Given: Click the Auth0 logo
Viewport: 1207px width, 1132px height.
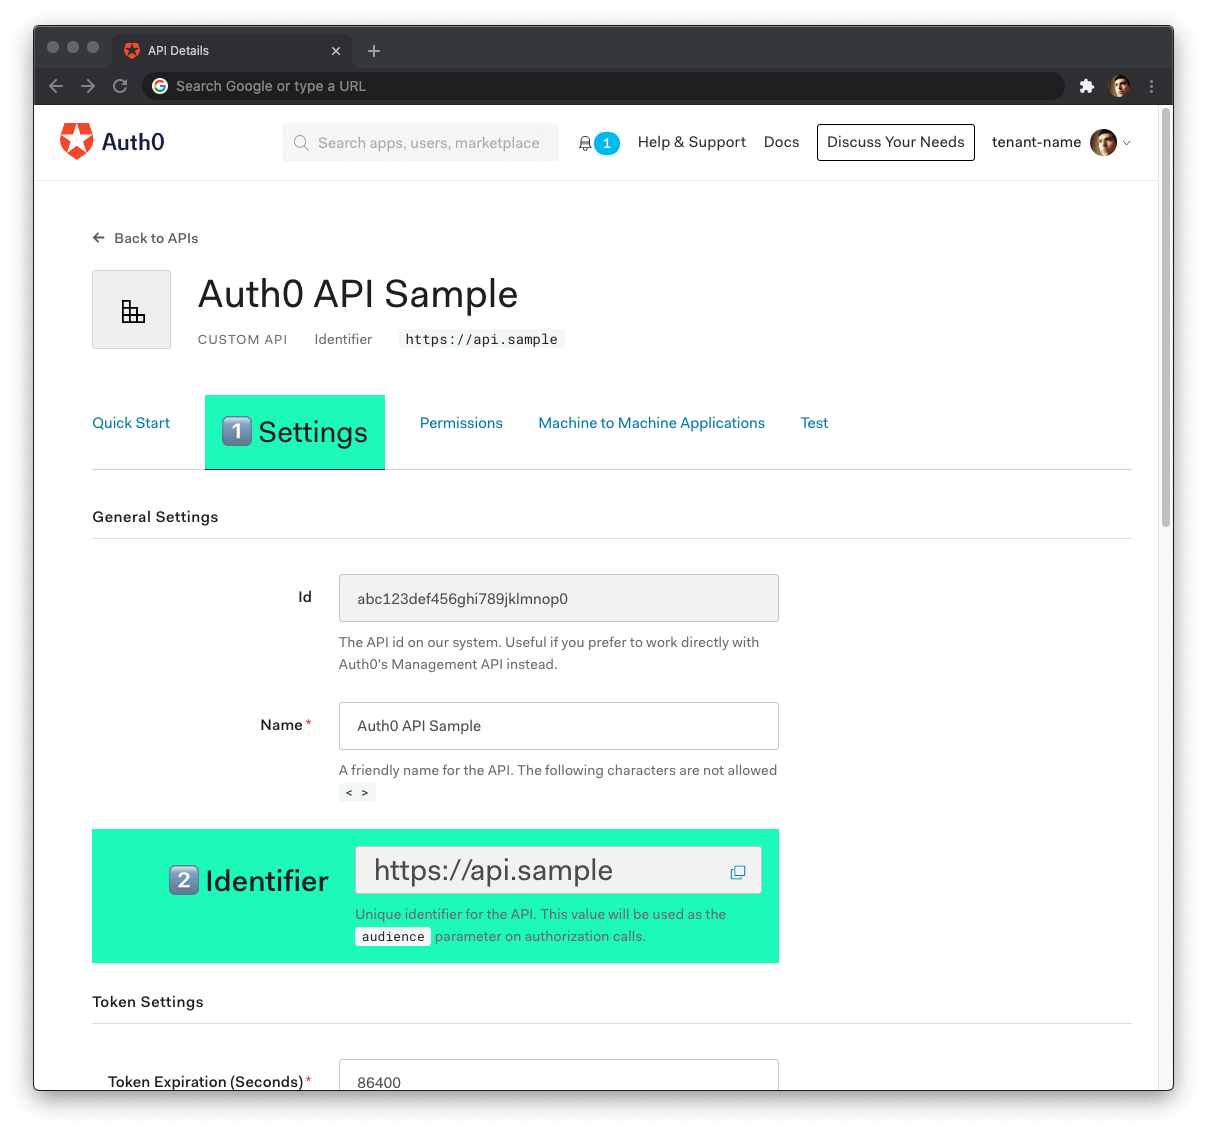Looking at the screenshot, I should coord(112,142).
